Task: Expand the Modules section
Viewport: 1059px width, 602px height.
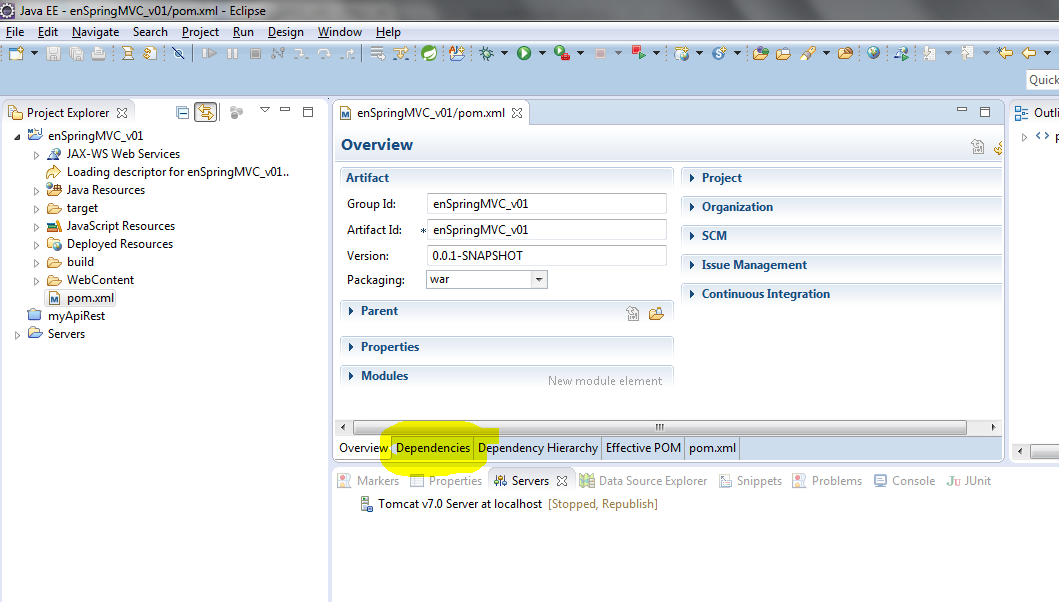Action: click(x=351, y=376)
